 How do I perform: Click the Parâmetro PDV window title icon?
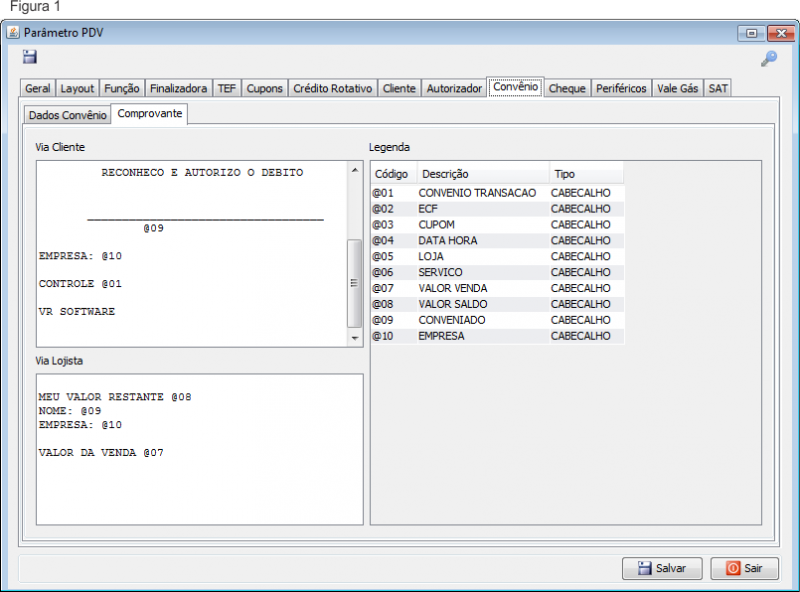(13, 33)
